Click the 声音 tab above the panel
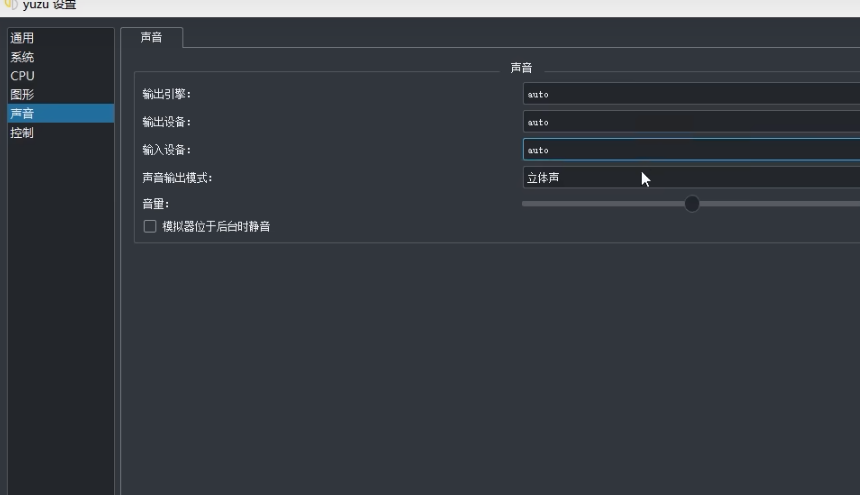 (151, 38)
